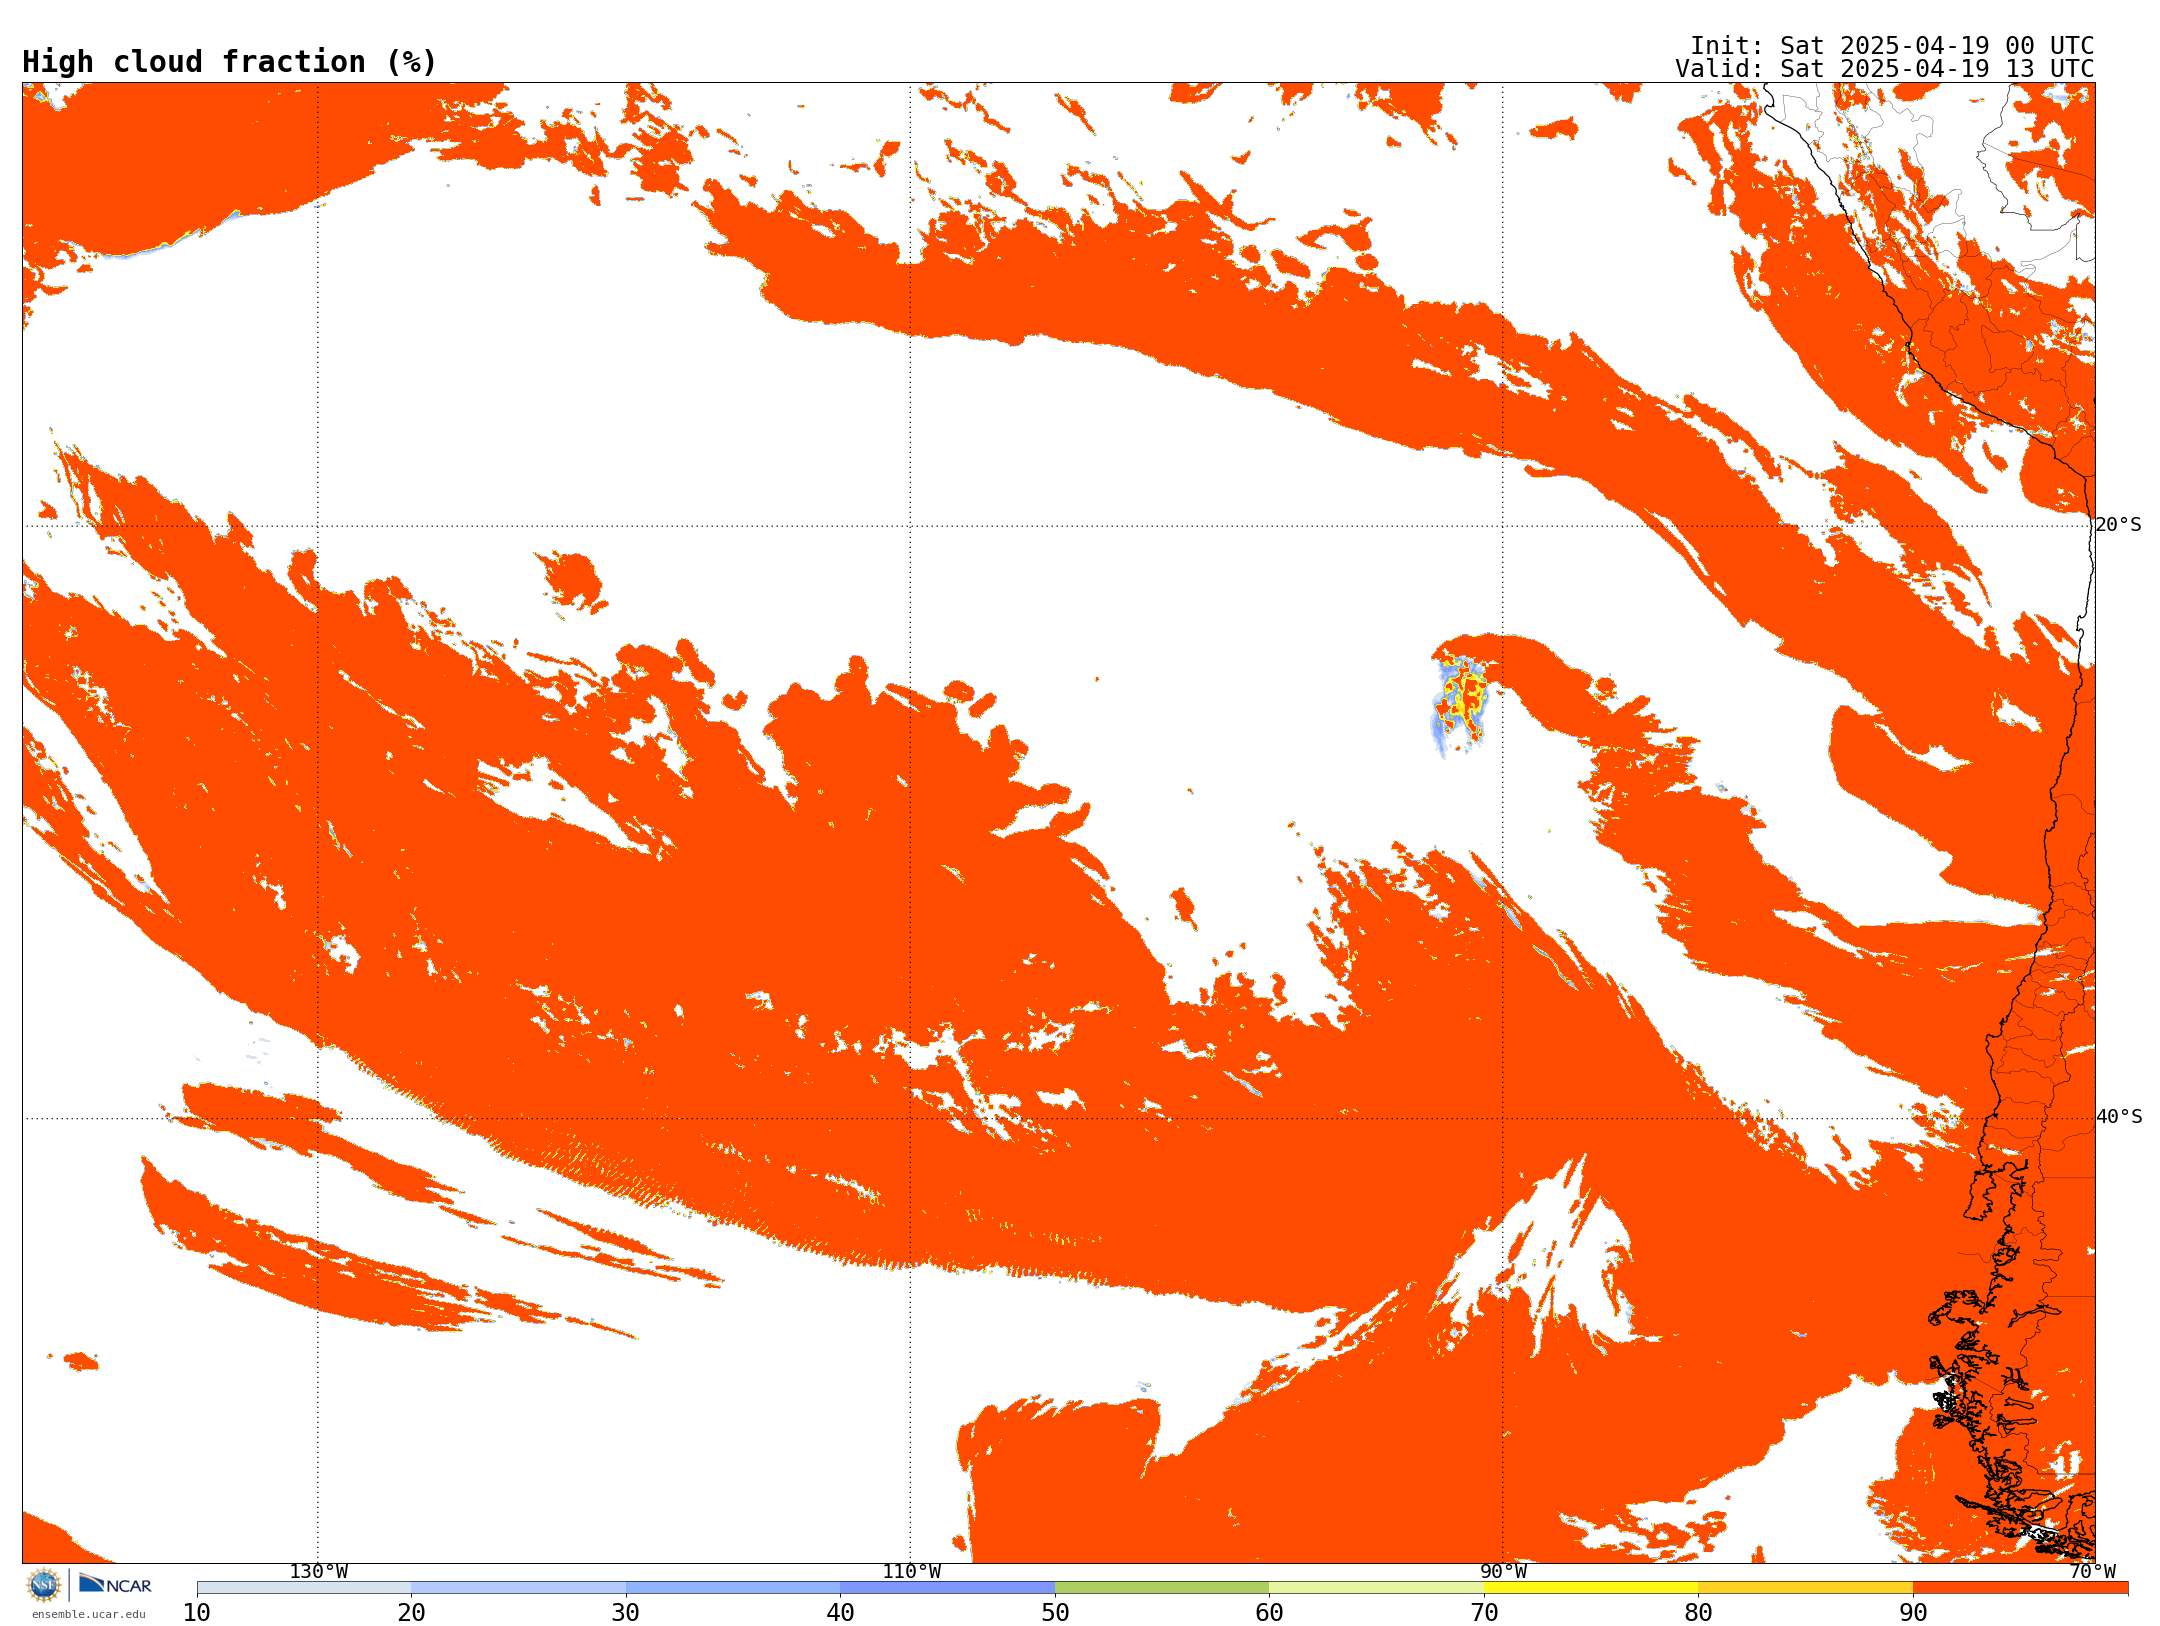Click the colorbar tick label 90

(x=1913, y=1613)
